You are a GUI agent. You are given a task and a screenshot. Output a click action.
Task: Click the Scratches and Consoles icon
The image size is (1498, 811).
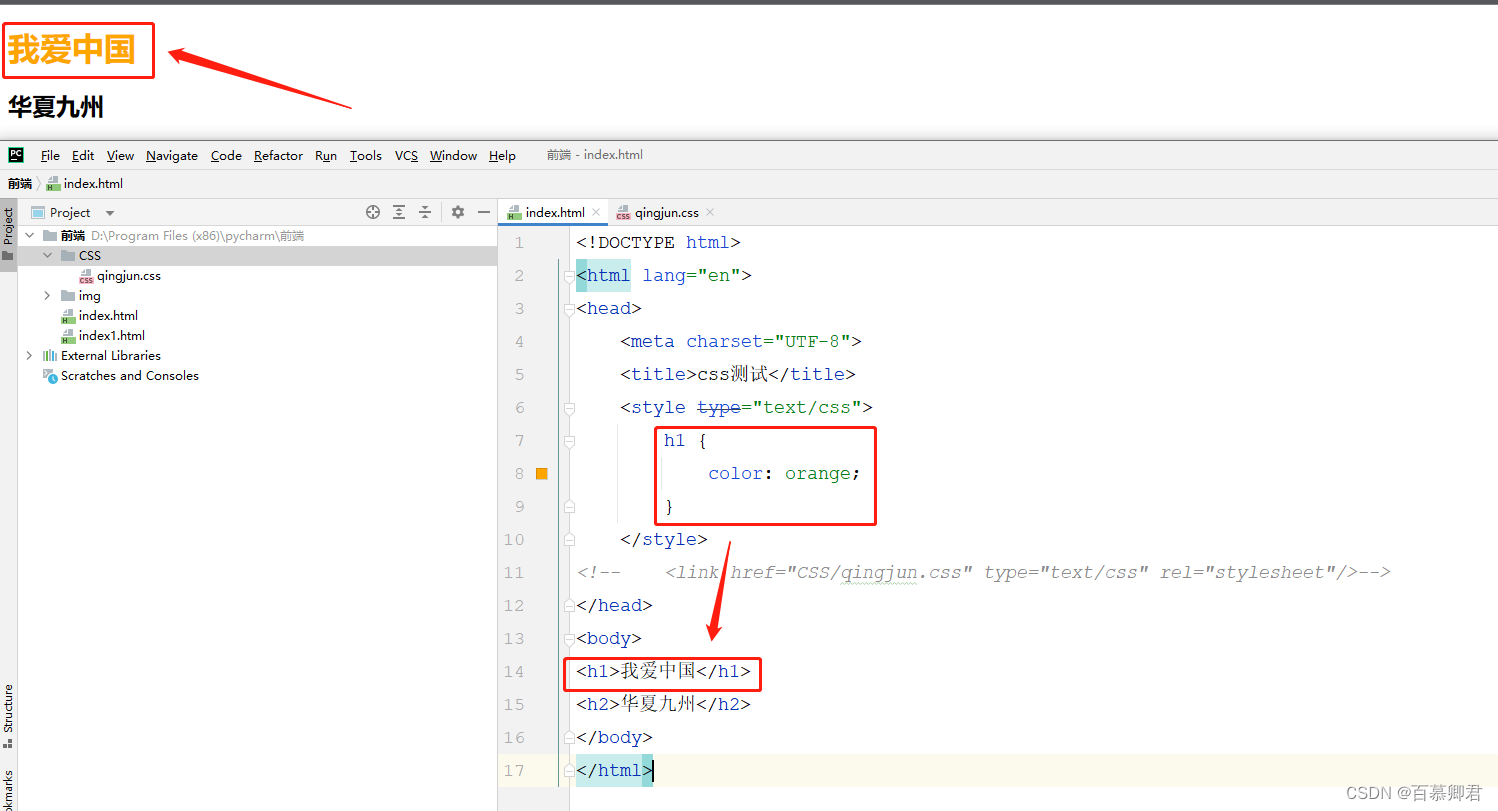tap(50, 376)
